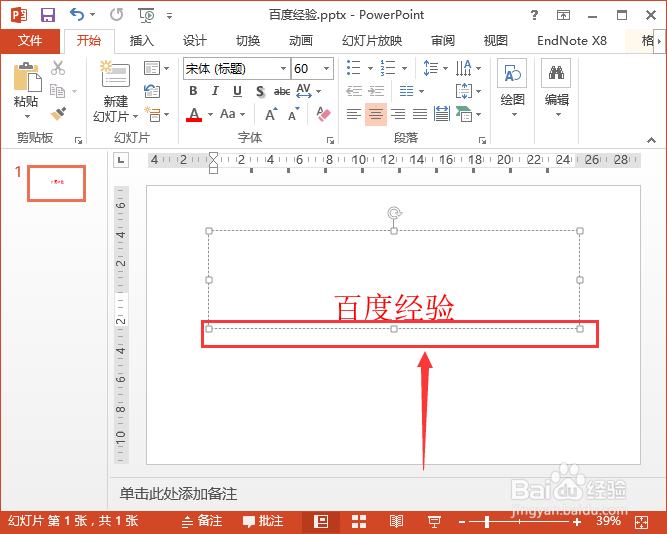
Task: Click the zoom slider handle
Action: (x=487, y=522)
